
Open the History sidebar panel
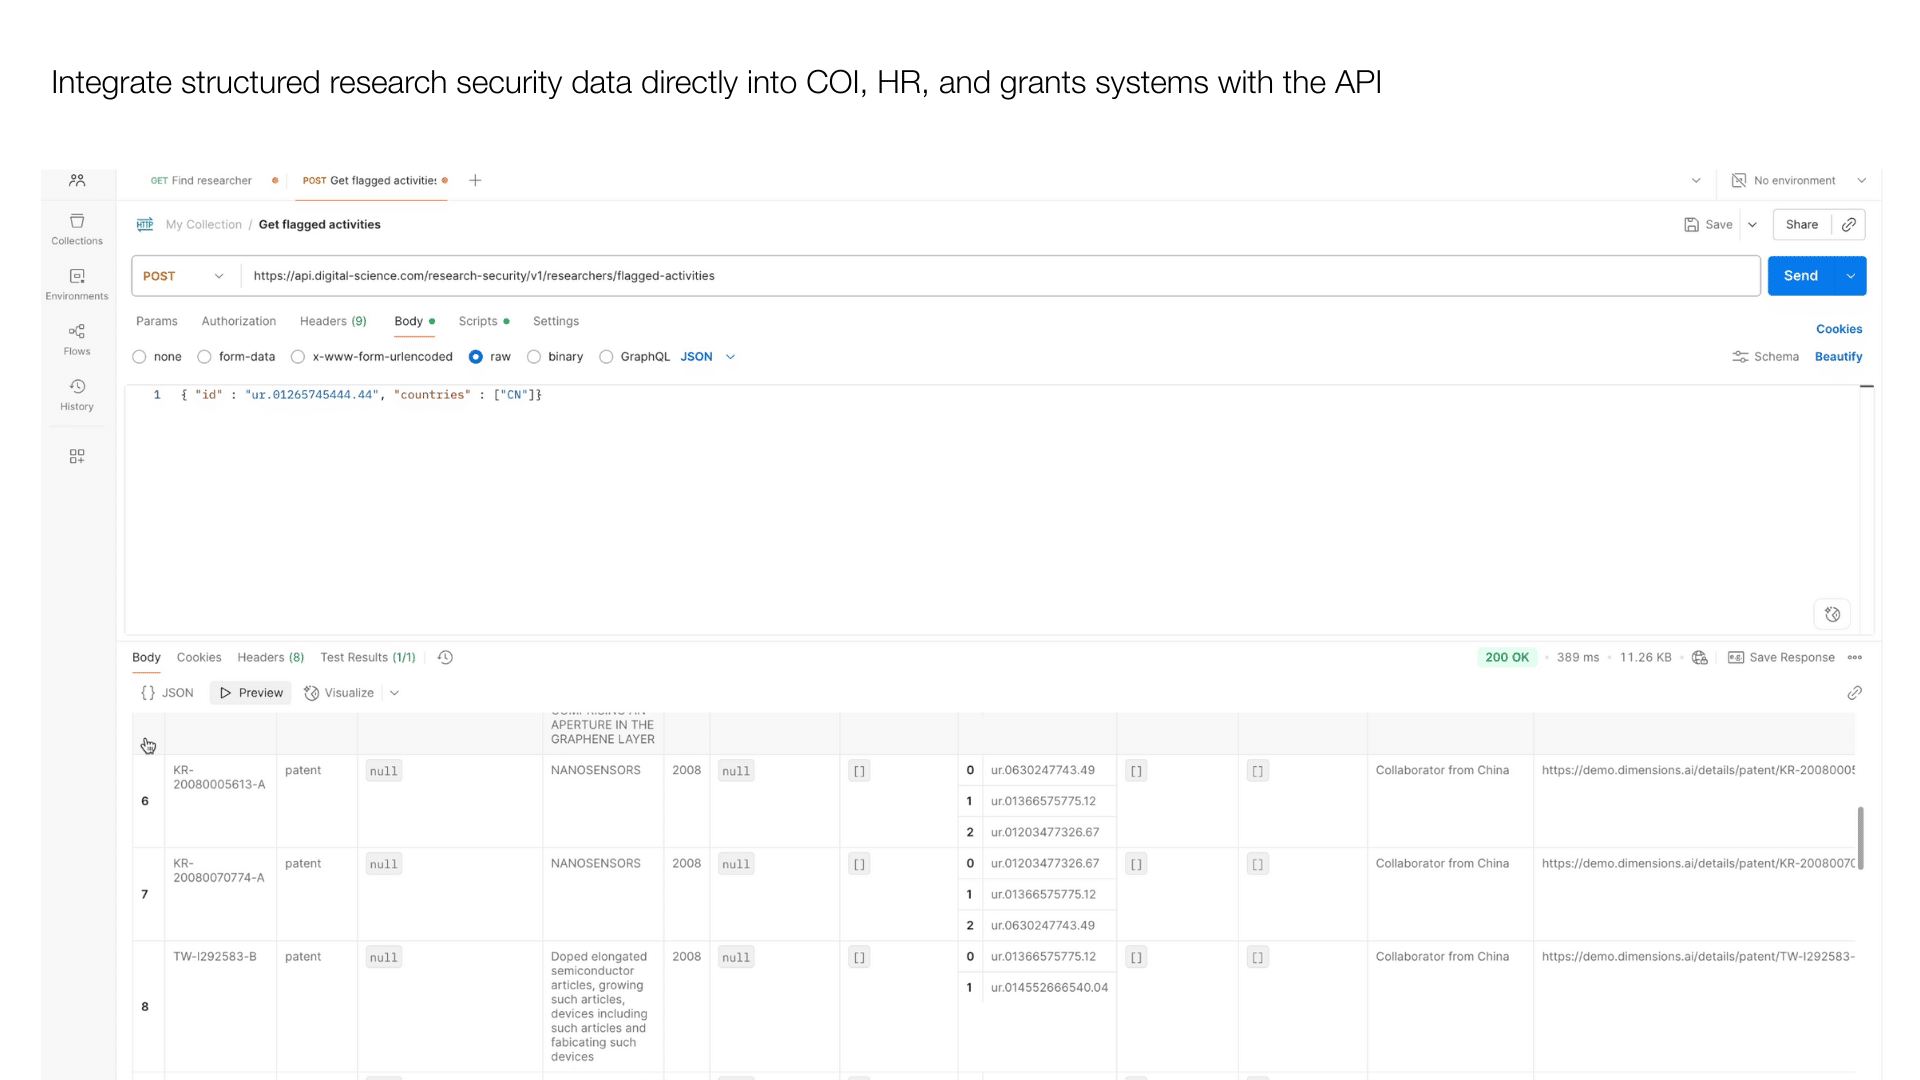point(77,394)
